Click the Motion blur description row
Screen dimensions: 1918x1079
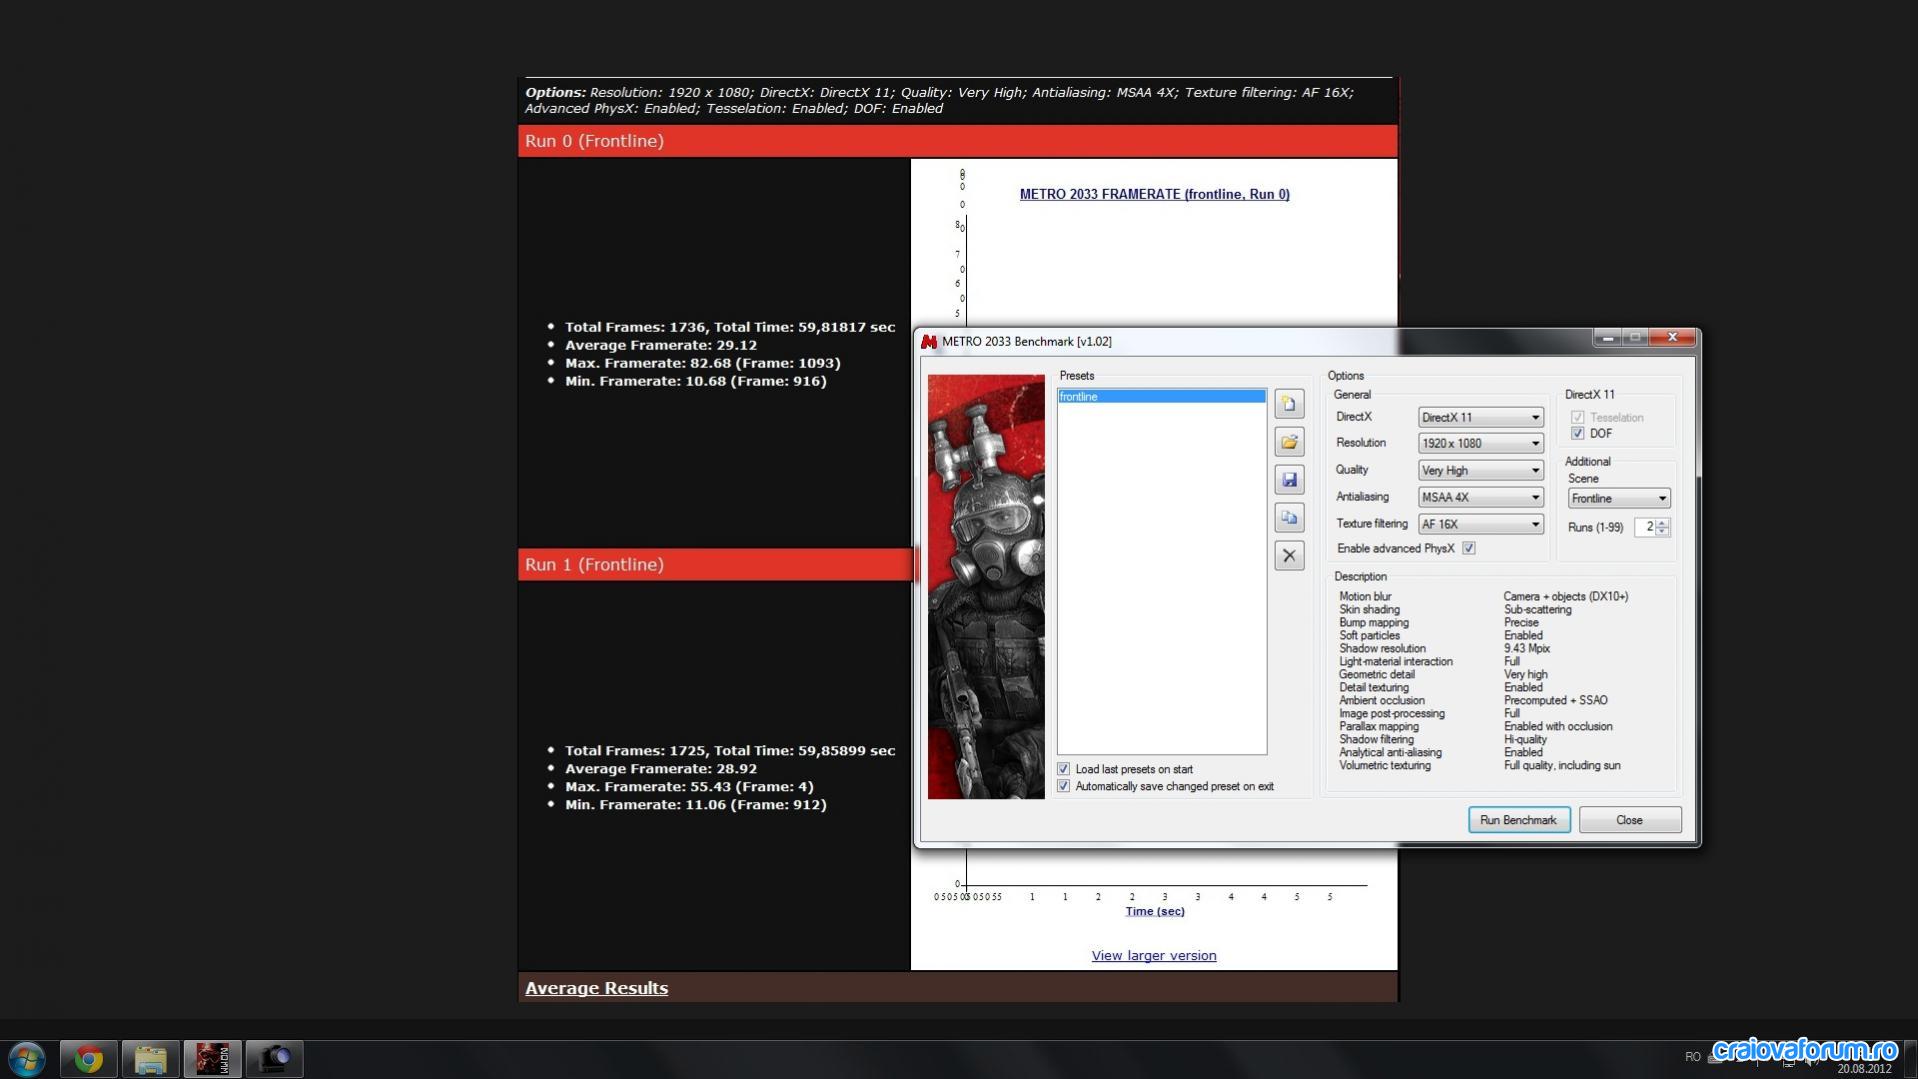click(x=1483, y=597)
